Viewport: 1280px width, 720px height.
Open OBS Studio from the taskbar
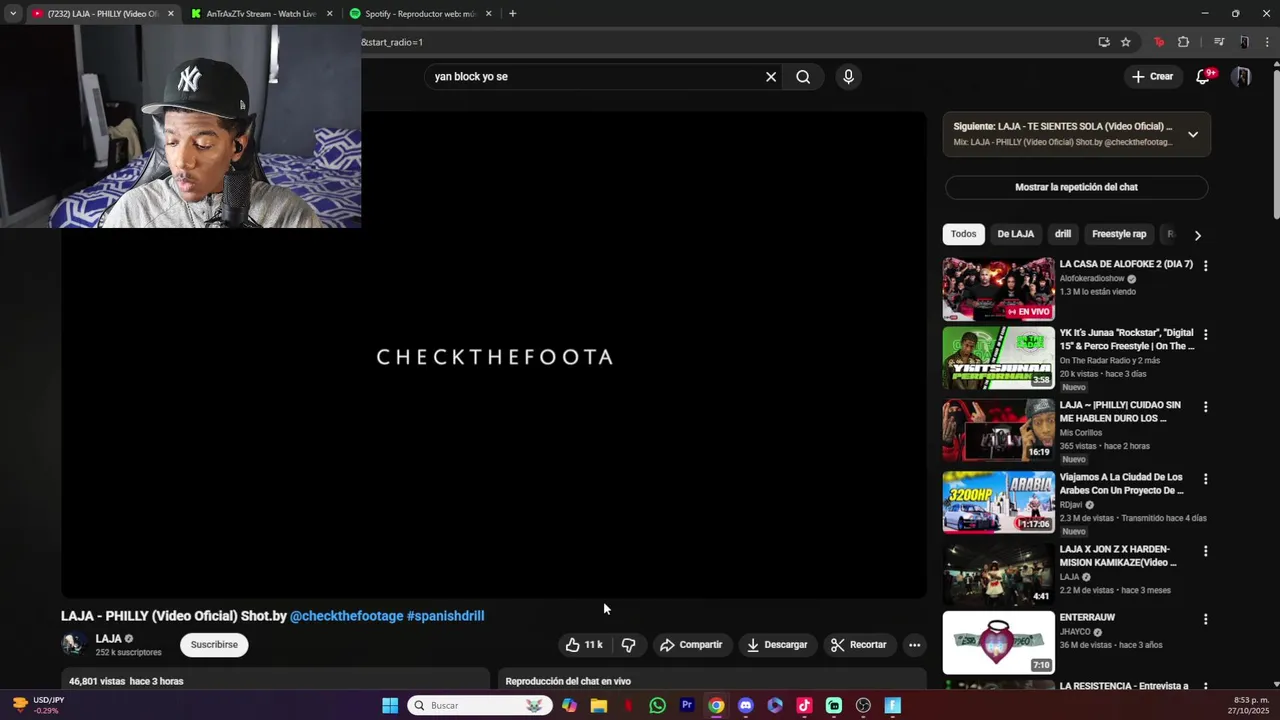click(864, 705)
